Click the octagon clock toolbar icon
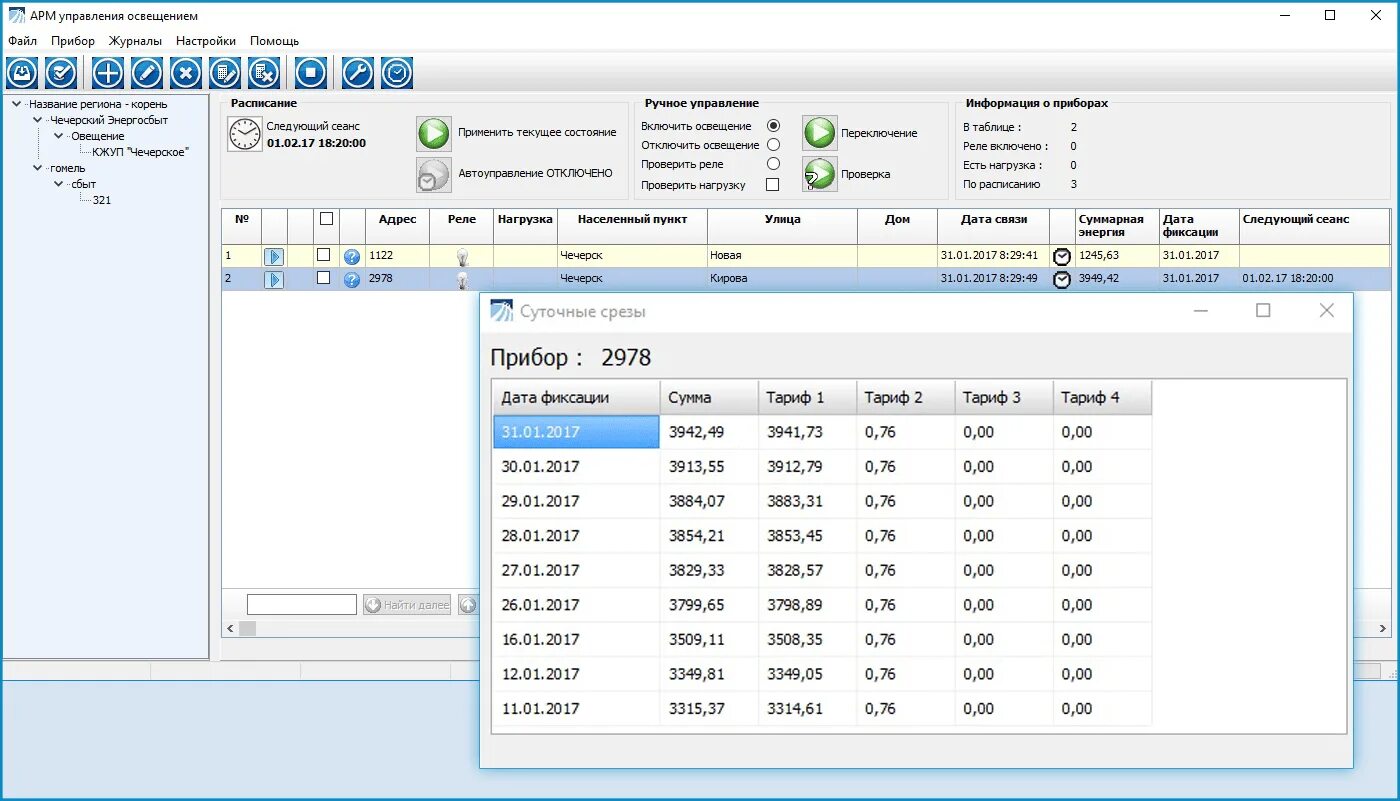Image resolution: width=1400 pixels, height=801 pixels. point(397,73)
